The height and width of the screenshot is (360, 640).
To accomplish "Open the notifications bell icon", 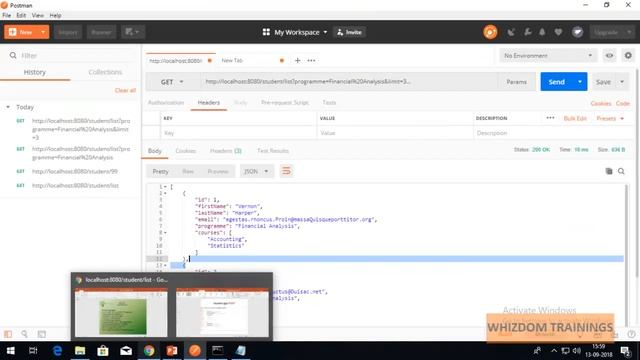I will pos(542,32).
